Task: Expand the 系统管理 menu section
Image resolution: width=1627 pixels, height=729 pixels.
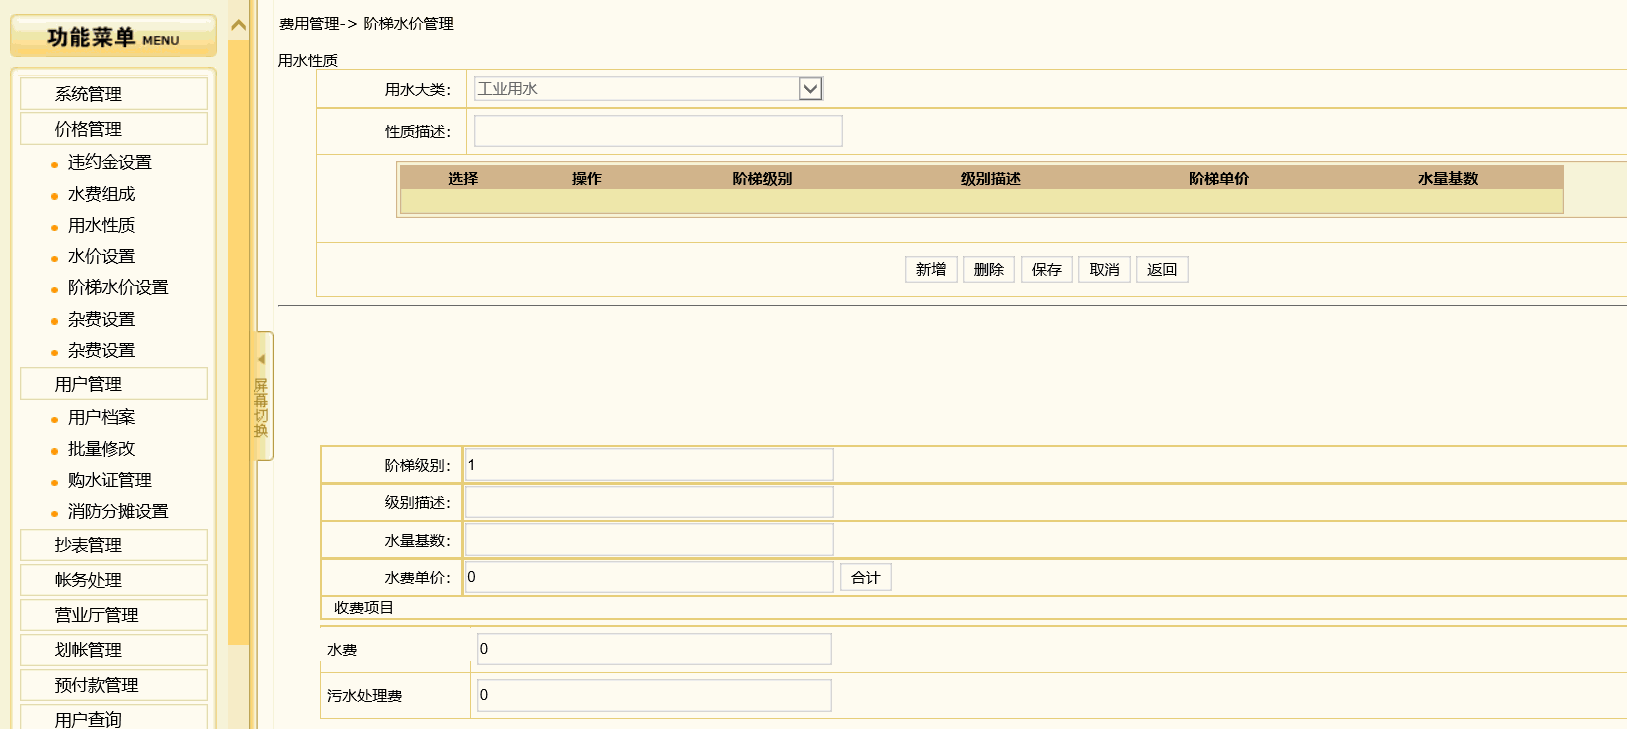Action: tap(113, 94)
